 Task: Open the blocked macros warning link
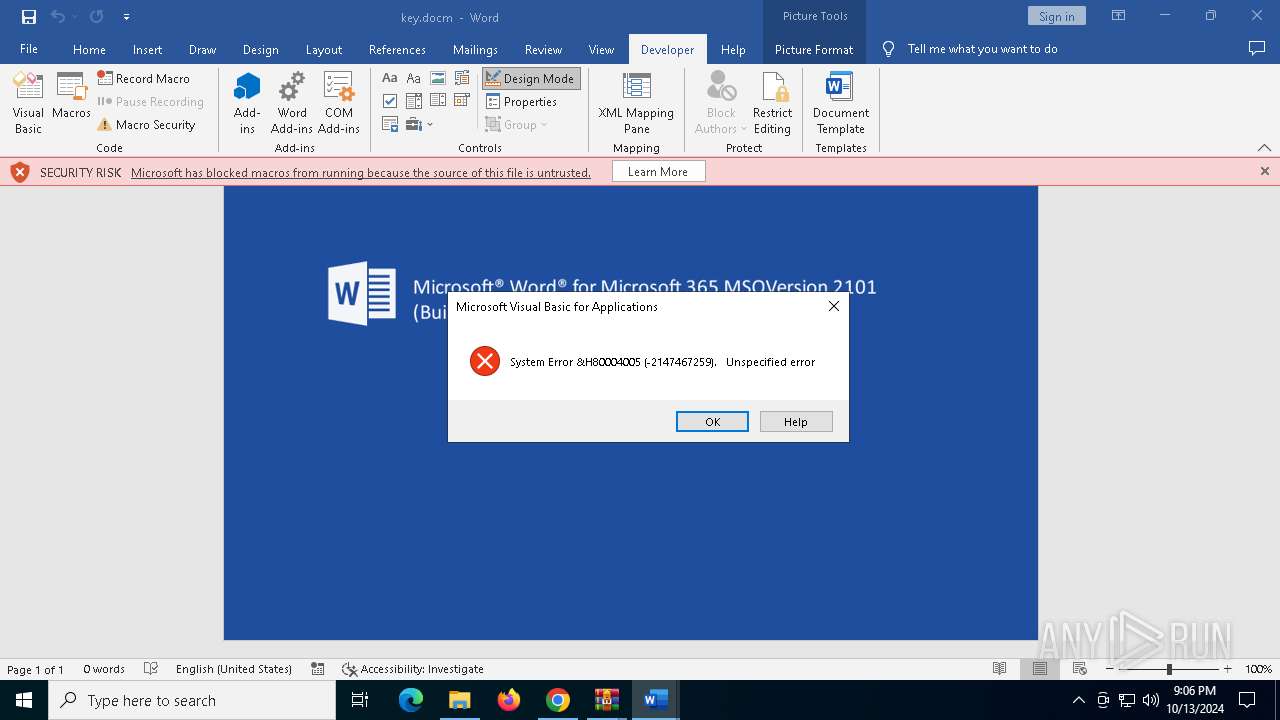coord(361,172)
